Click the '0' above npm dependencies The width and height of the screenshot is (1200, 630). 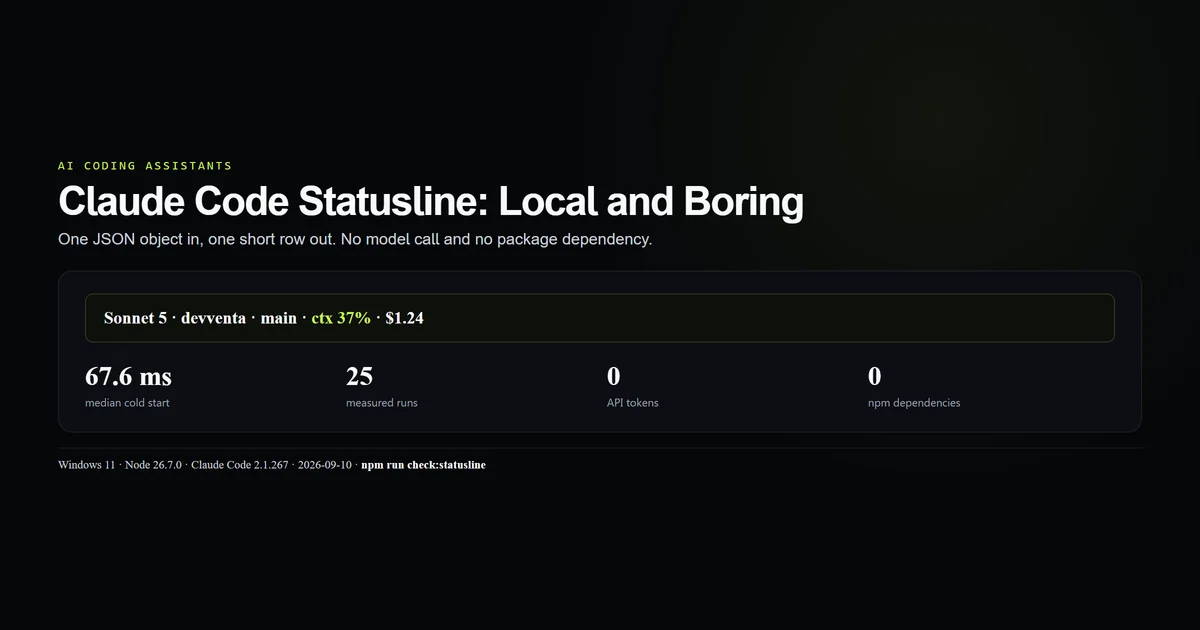(875, 377)
